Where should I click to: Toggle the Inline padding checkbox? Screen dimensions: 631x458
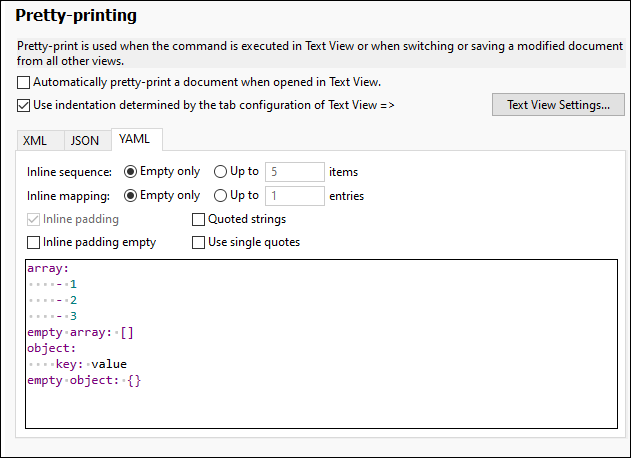34,219
